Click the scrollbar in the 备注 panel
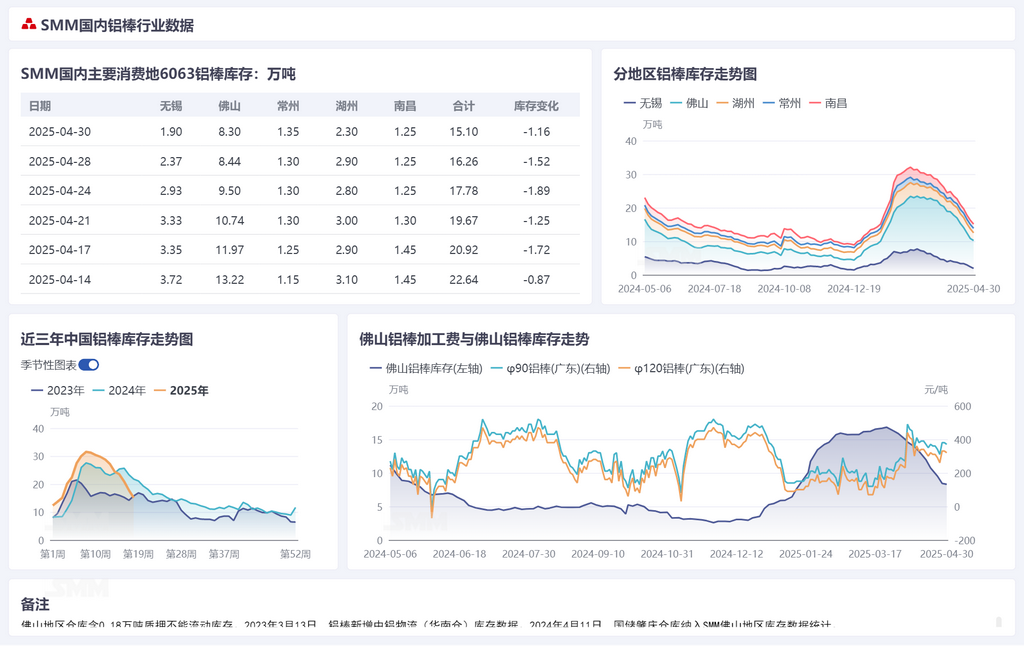 pos(999,622)
